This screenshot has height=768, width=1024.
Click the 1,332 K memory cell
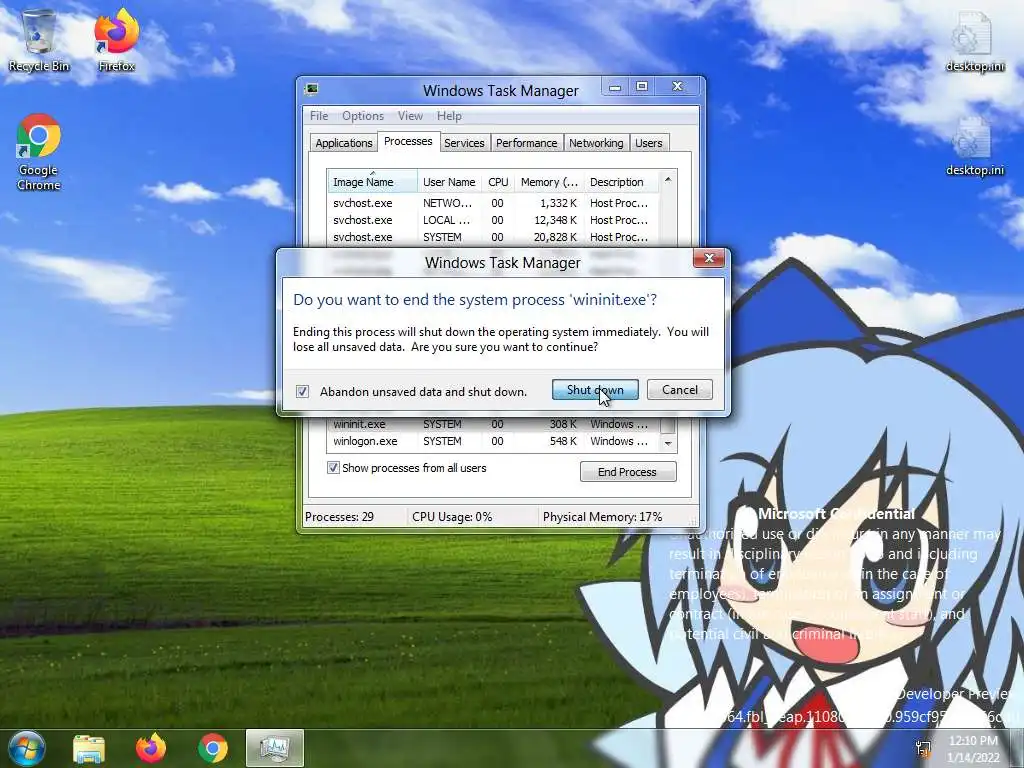558,203
